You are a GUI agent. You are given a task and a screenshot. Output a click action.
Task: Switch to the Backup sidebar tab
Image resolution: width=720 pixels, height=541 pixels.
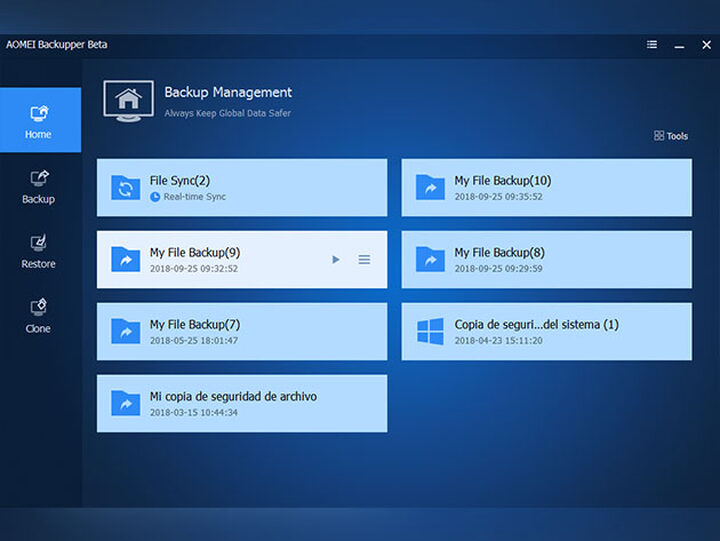click(39, 186)
